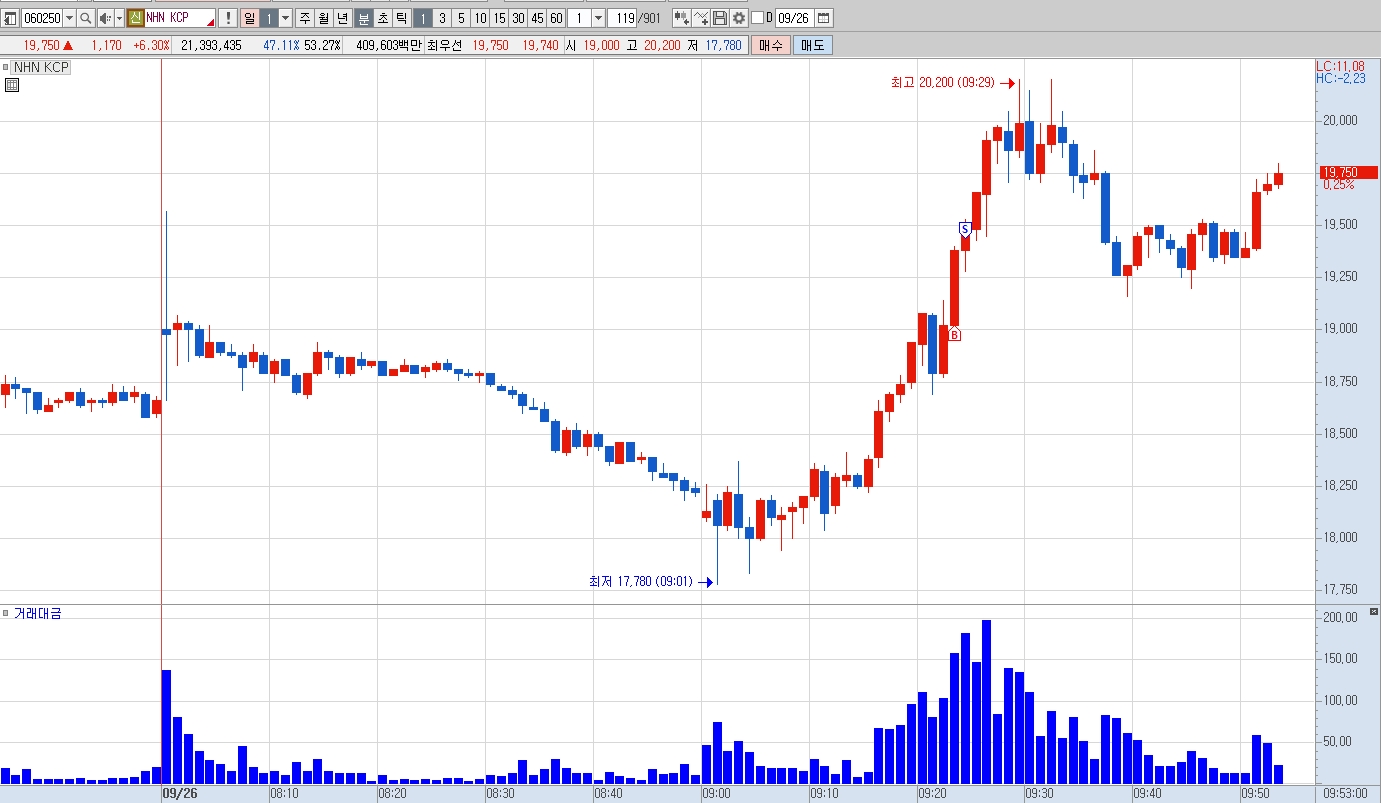Viewport: 1381px width, 803px height.
Task: Click the 매수 buy button
Action: coord(771,45)
